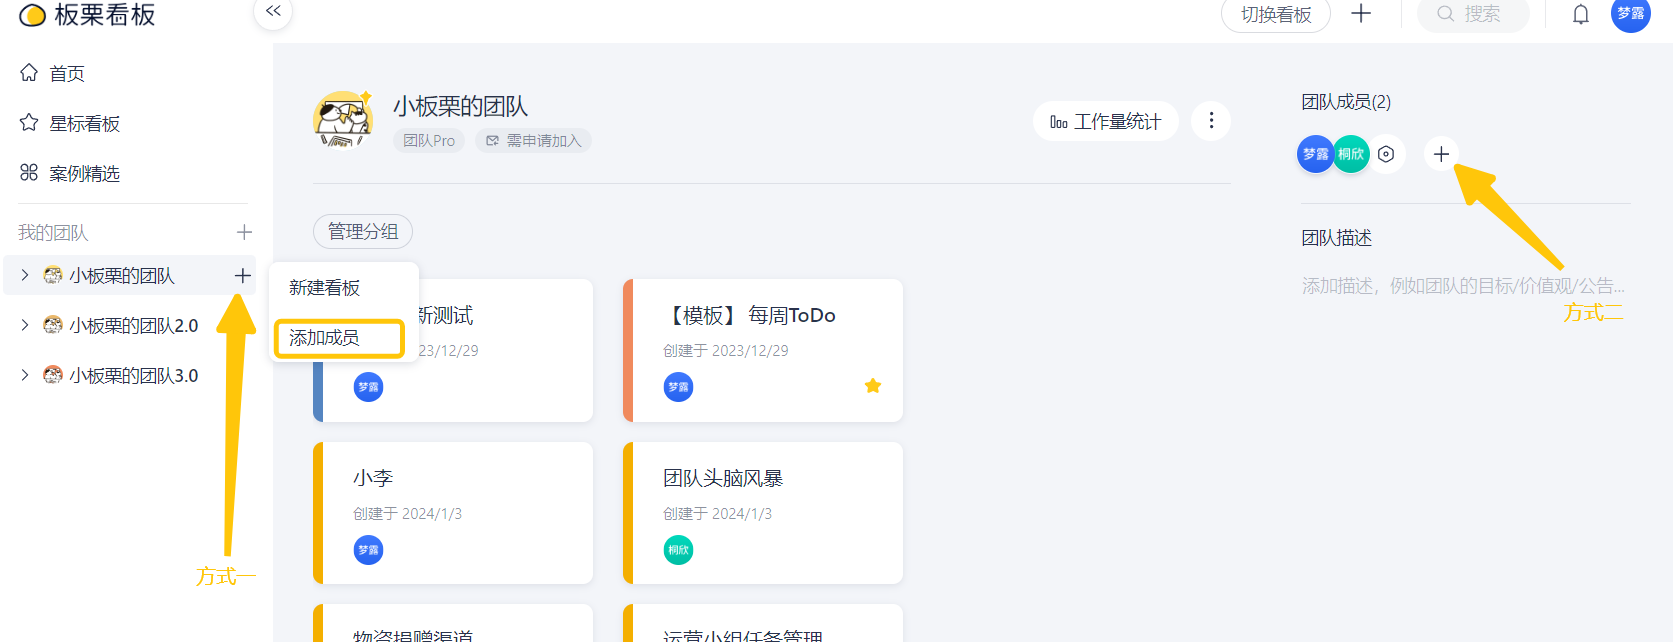1673x642 pixels.
Task: Expand 小板栗的团队 tree item
Action: [x=25, y=275]
